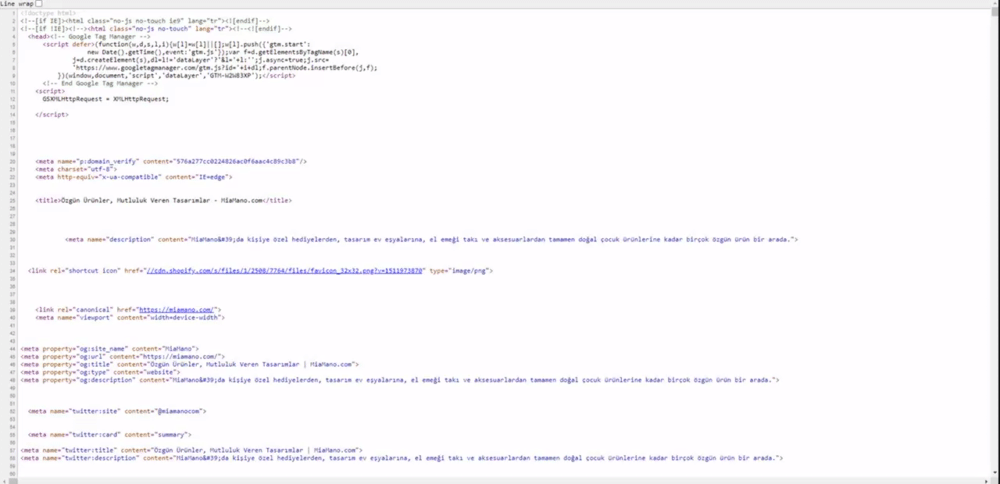Click the meta name="description" line
The image size is (1000, 484).
click(432, 240)
